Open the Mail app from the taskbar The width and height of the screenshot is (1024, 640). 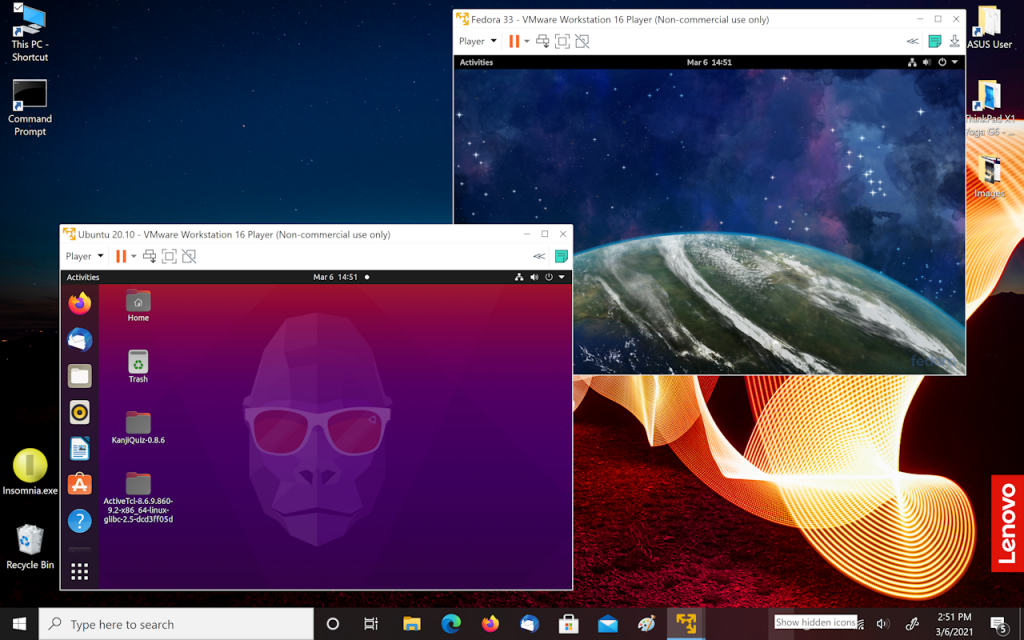pyautogui.click(x=607, y=624)
